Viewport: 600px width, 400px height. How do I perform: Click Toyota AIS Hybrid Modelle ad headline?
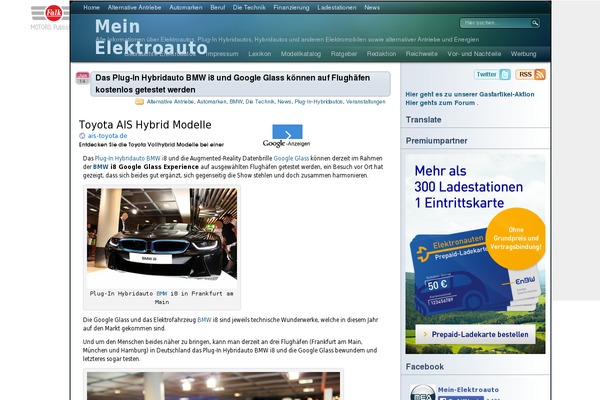(145, 125)
